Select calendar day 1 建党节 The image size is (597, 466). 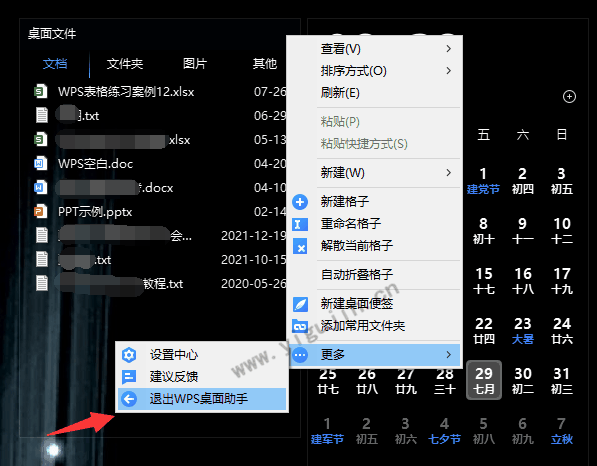[483, 180]
